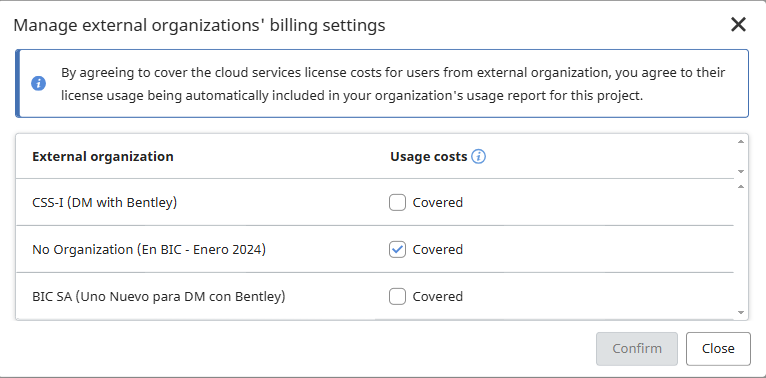Click the dialog title Manage external organizations' billing settings
The width and height of the screenshot is (766, 378).
click(x=199, y=25)
